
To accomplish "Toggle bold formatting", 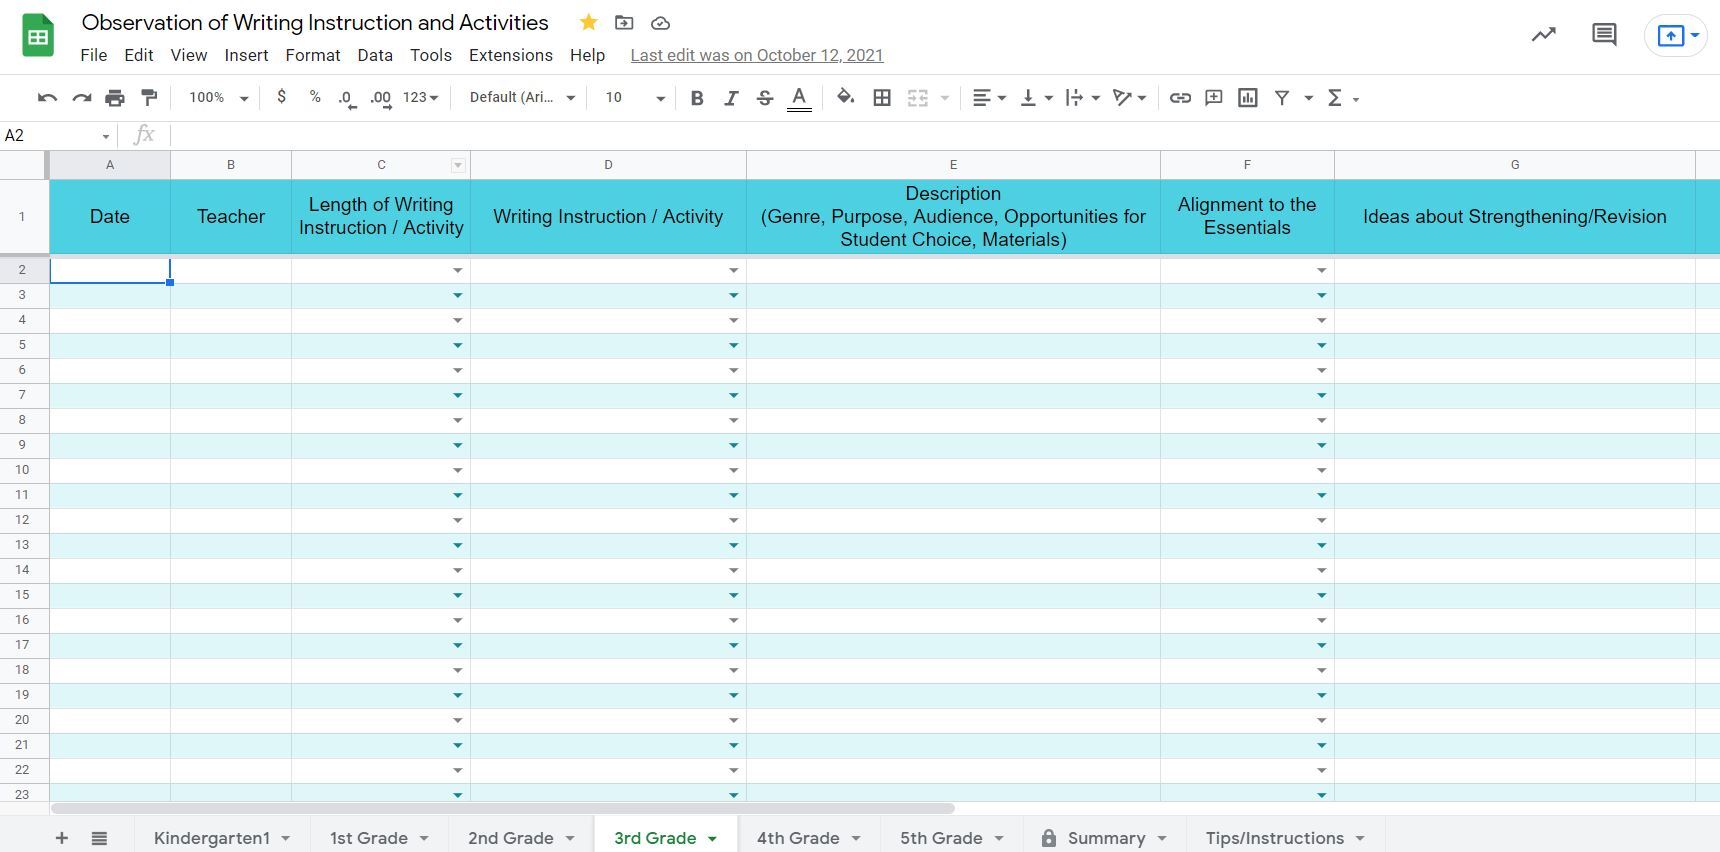I will (697, 97).
